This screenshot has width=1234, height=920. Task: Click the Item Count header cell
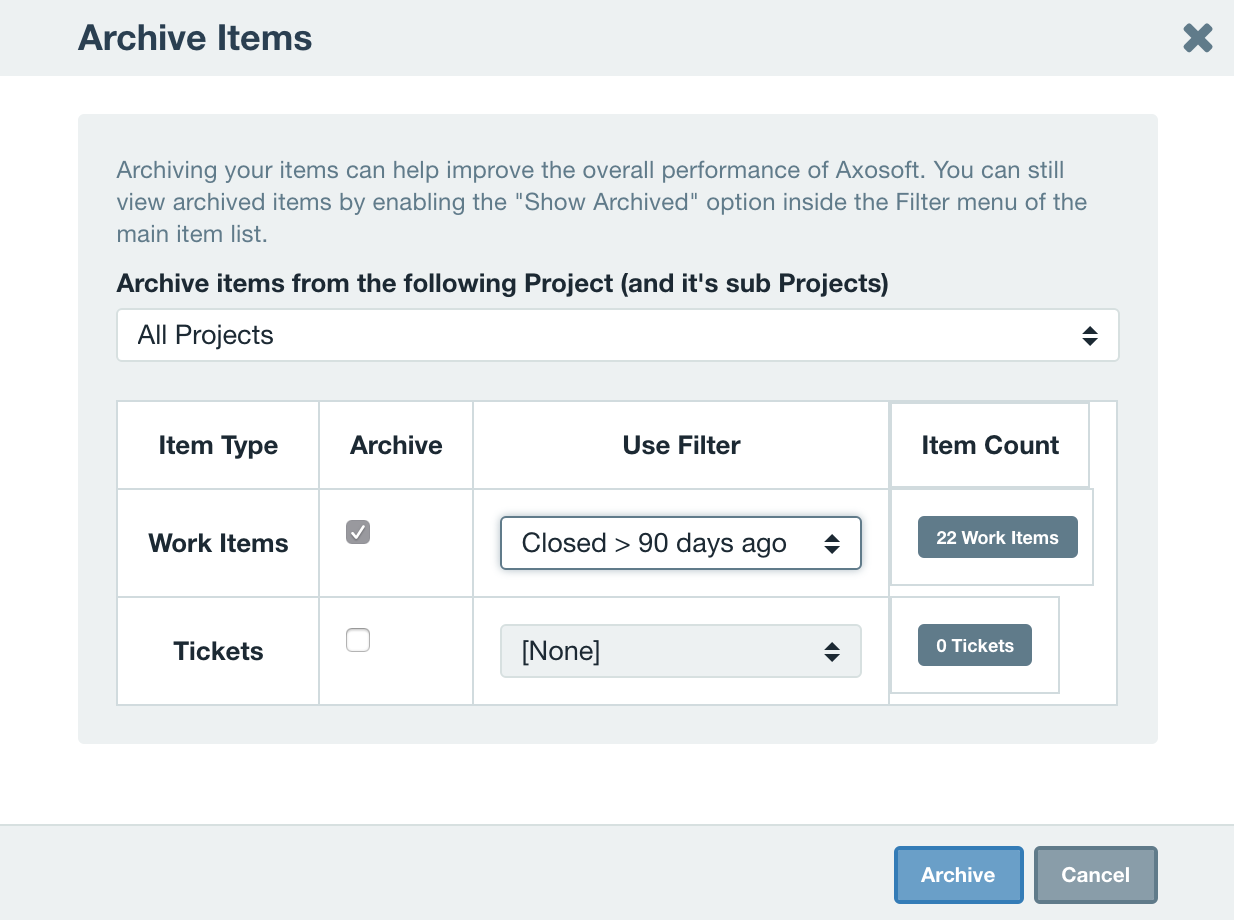[989, 445]
